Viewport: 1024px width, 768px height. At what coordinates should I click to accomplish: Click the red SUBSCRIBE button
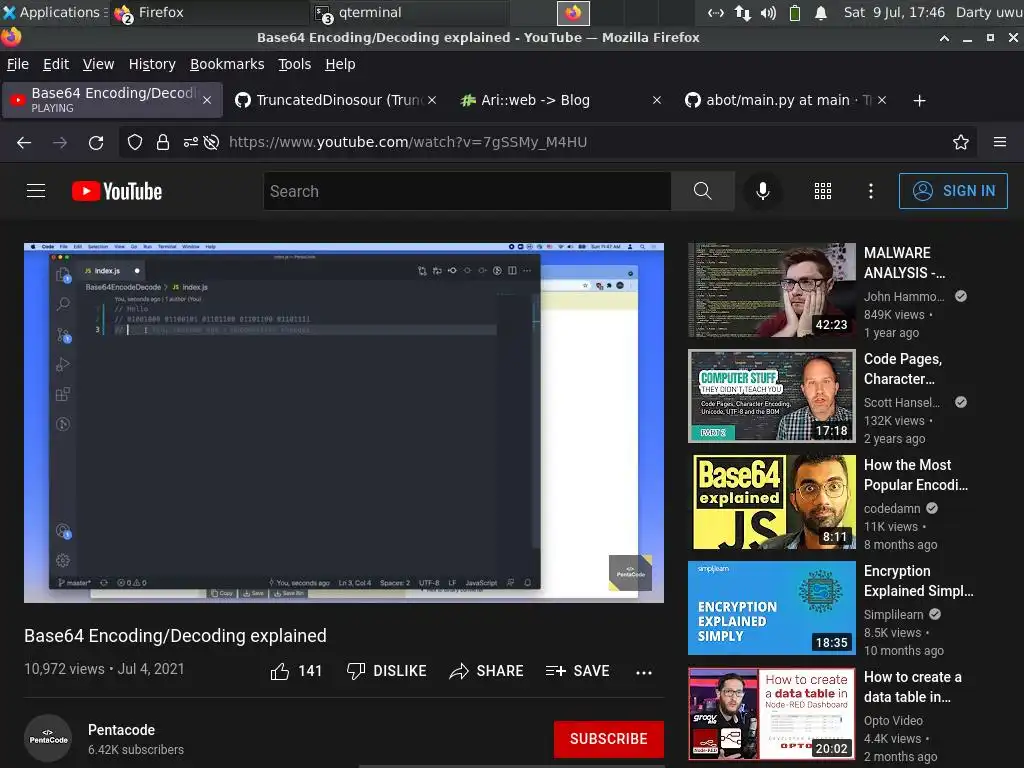pyautogui.click(x=609, y=739)
